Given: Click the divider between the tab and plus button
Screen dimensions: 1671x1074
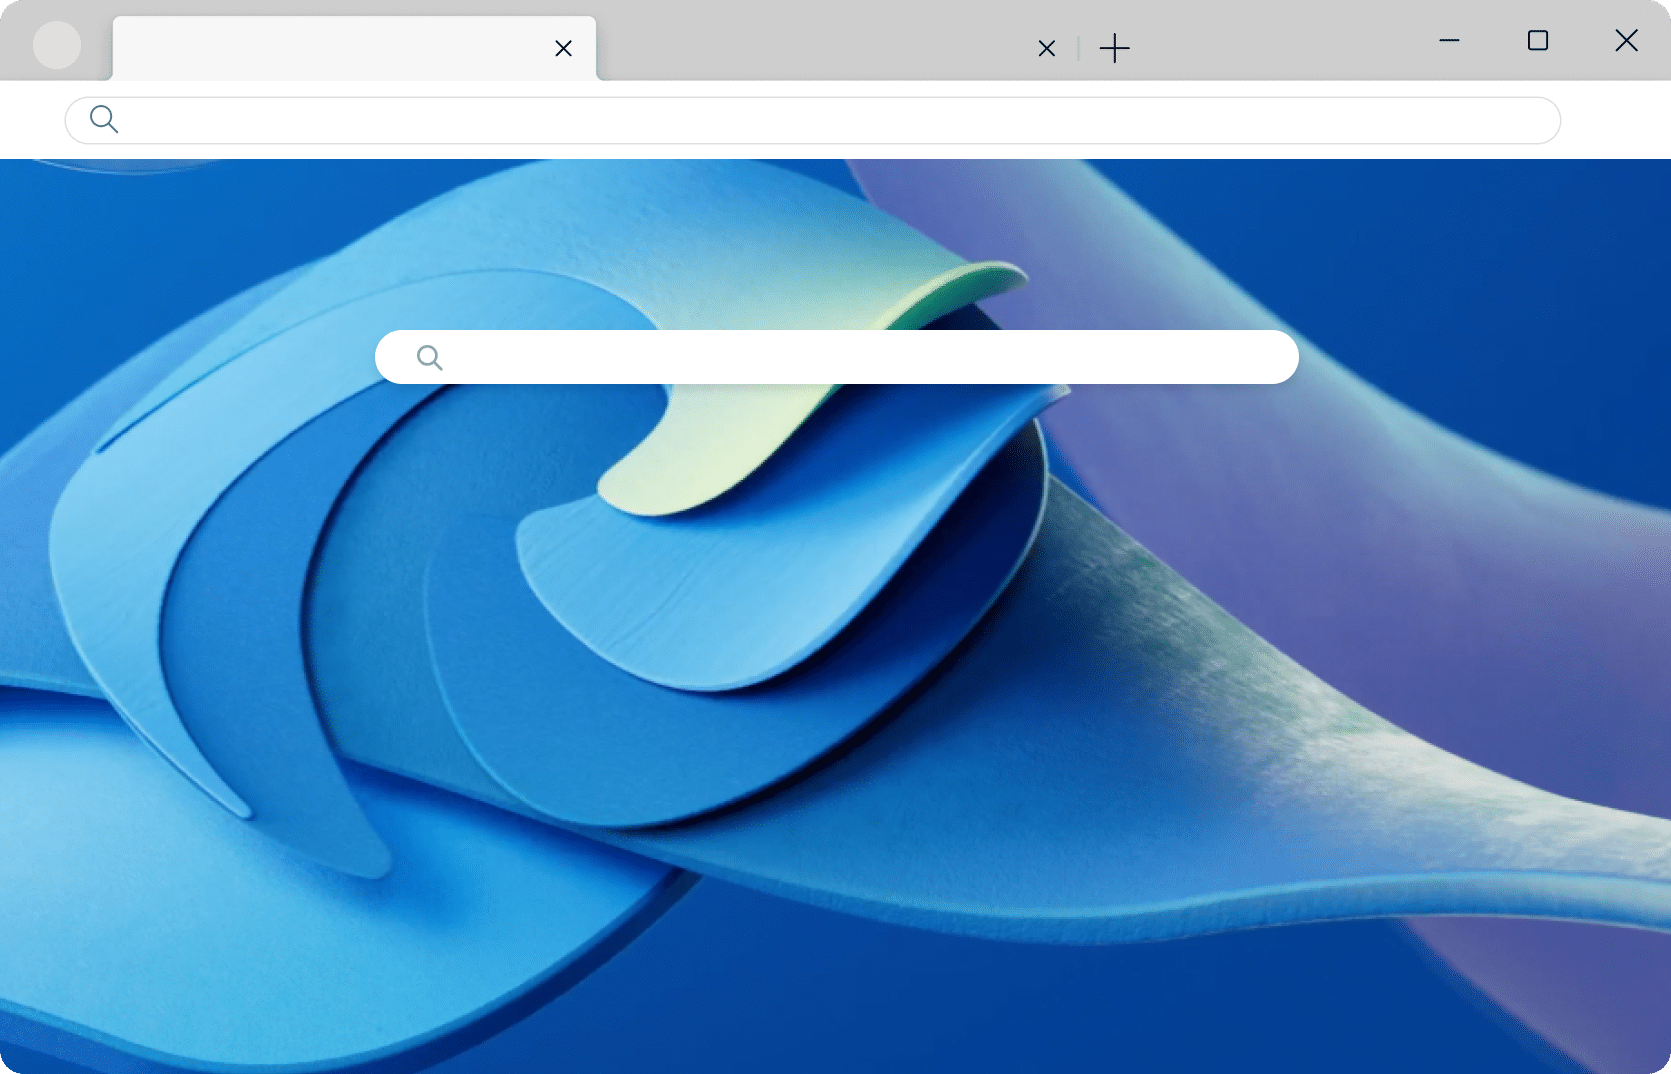Looking at the screenshot, I should tap(1078, 48).
